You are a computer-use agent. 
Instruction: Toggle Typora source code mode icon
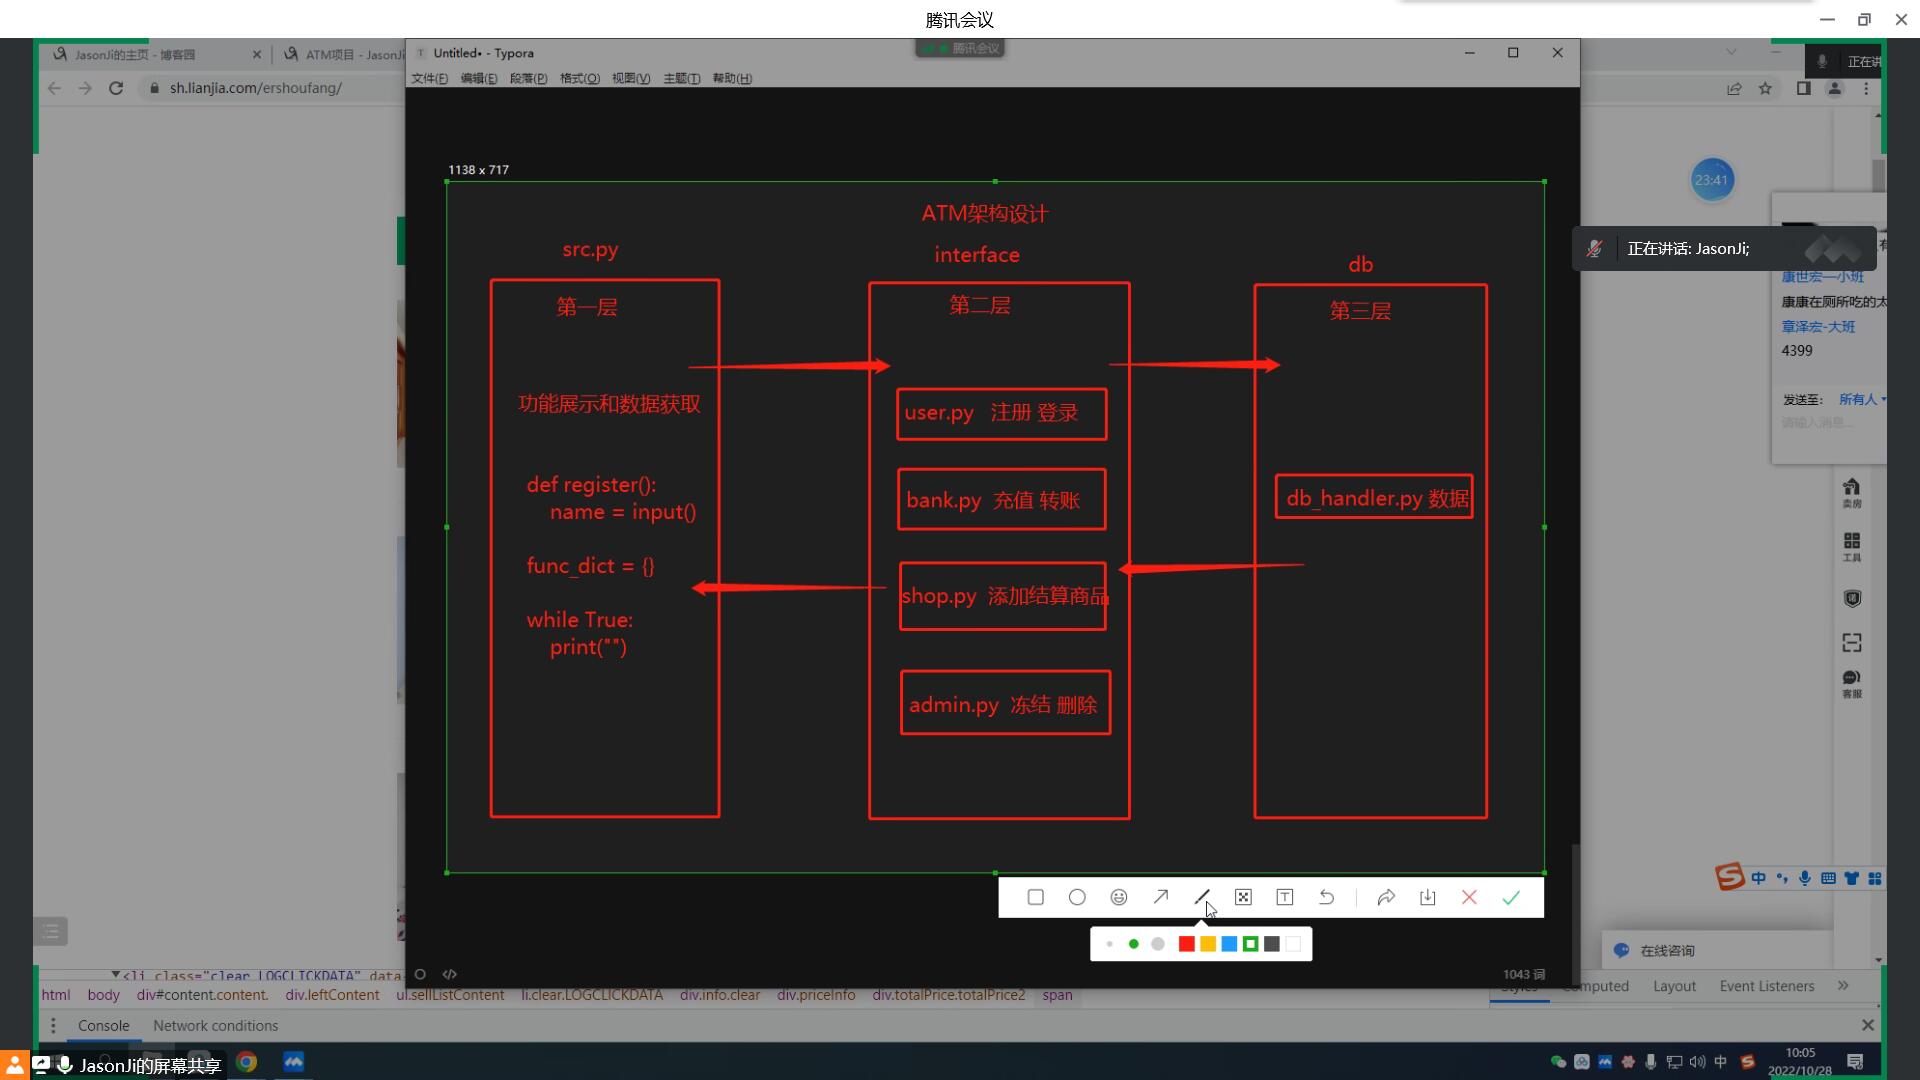(450, 974)
